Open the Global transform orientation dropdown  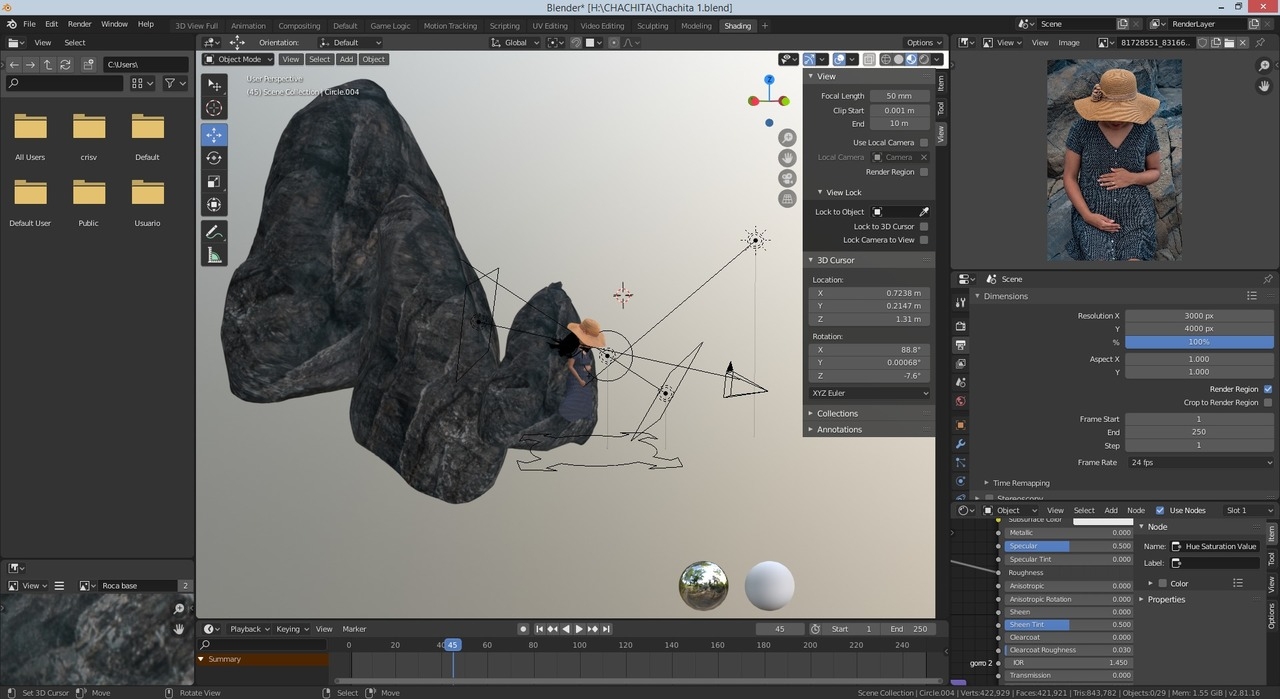(516, 43)
